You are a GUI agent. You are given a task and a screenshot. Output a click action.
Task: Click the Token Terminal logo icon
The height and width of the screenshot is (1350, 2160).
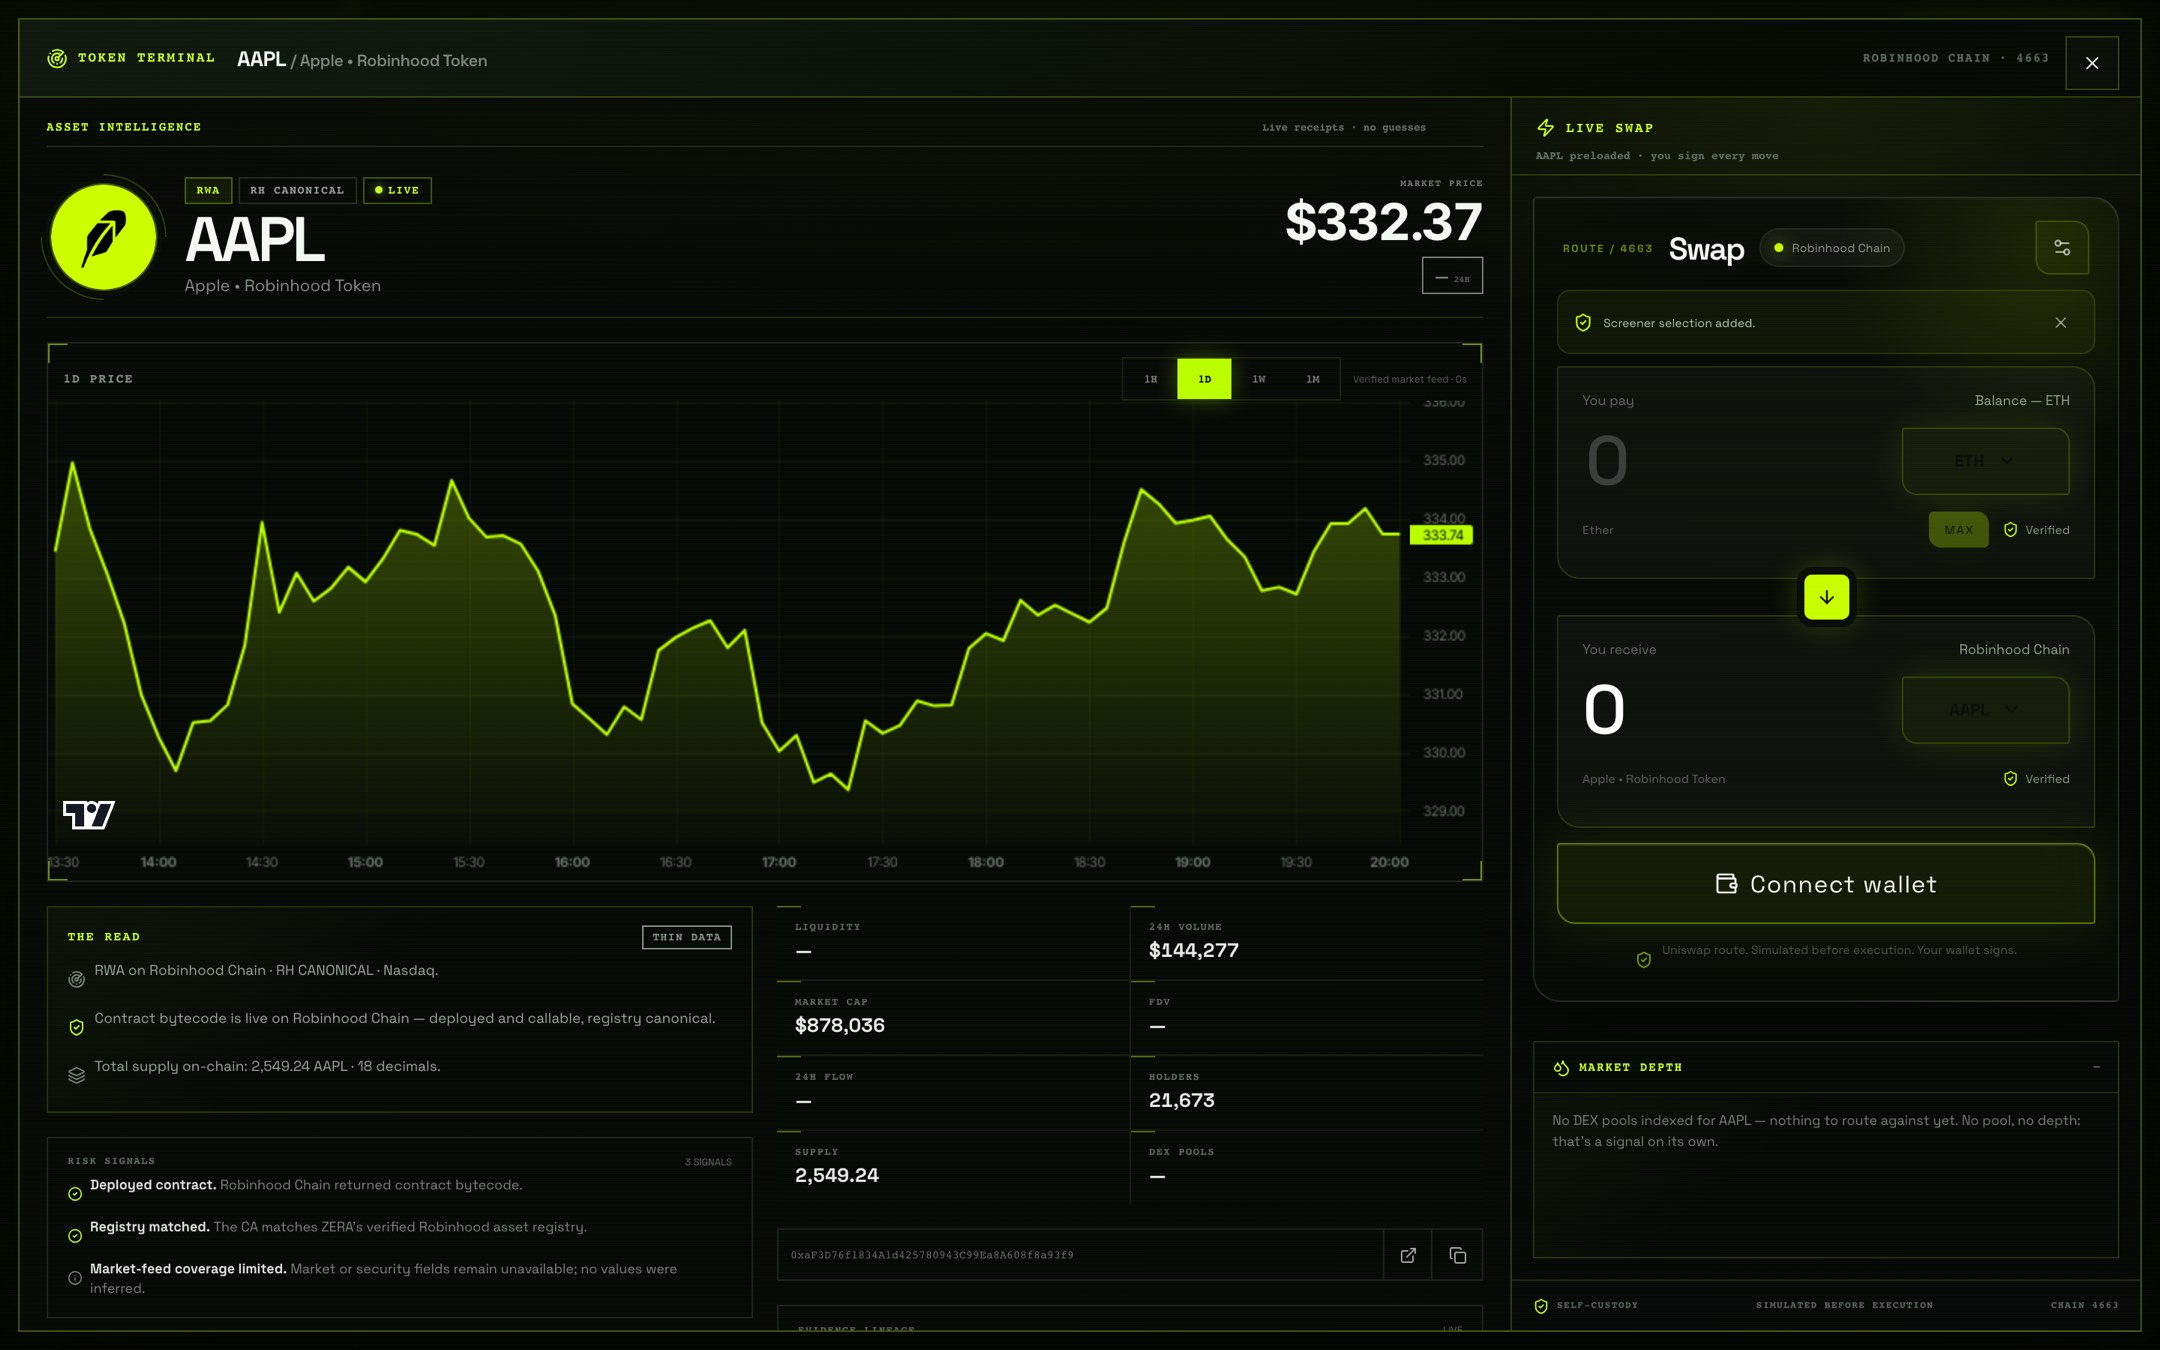tap(57, 59)
